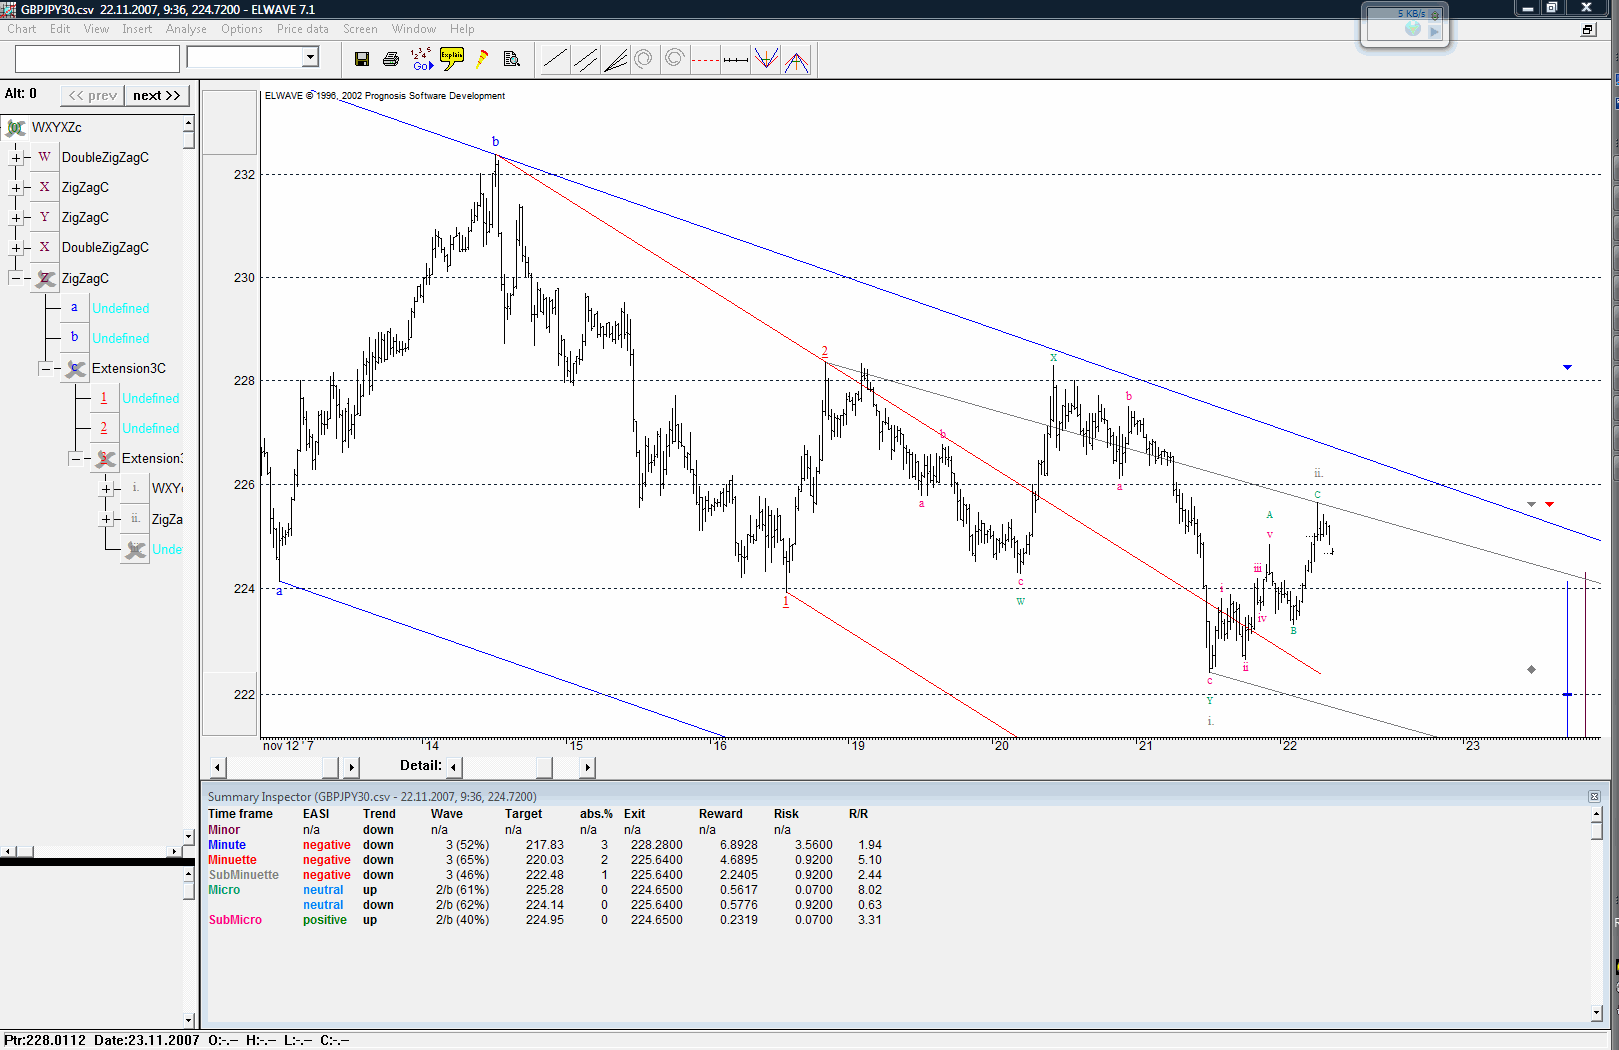Open the Chart menu
Image resolution: width=1619 pixels, height=1050 pixels.
[22, 29]
